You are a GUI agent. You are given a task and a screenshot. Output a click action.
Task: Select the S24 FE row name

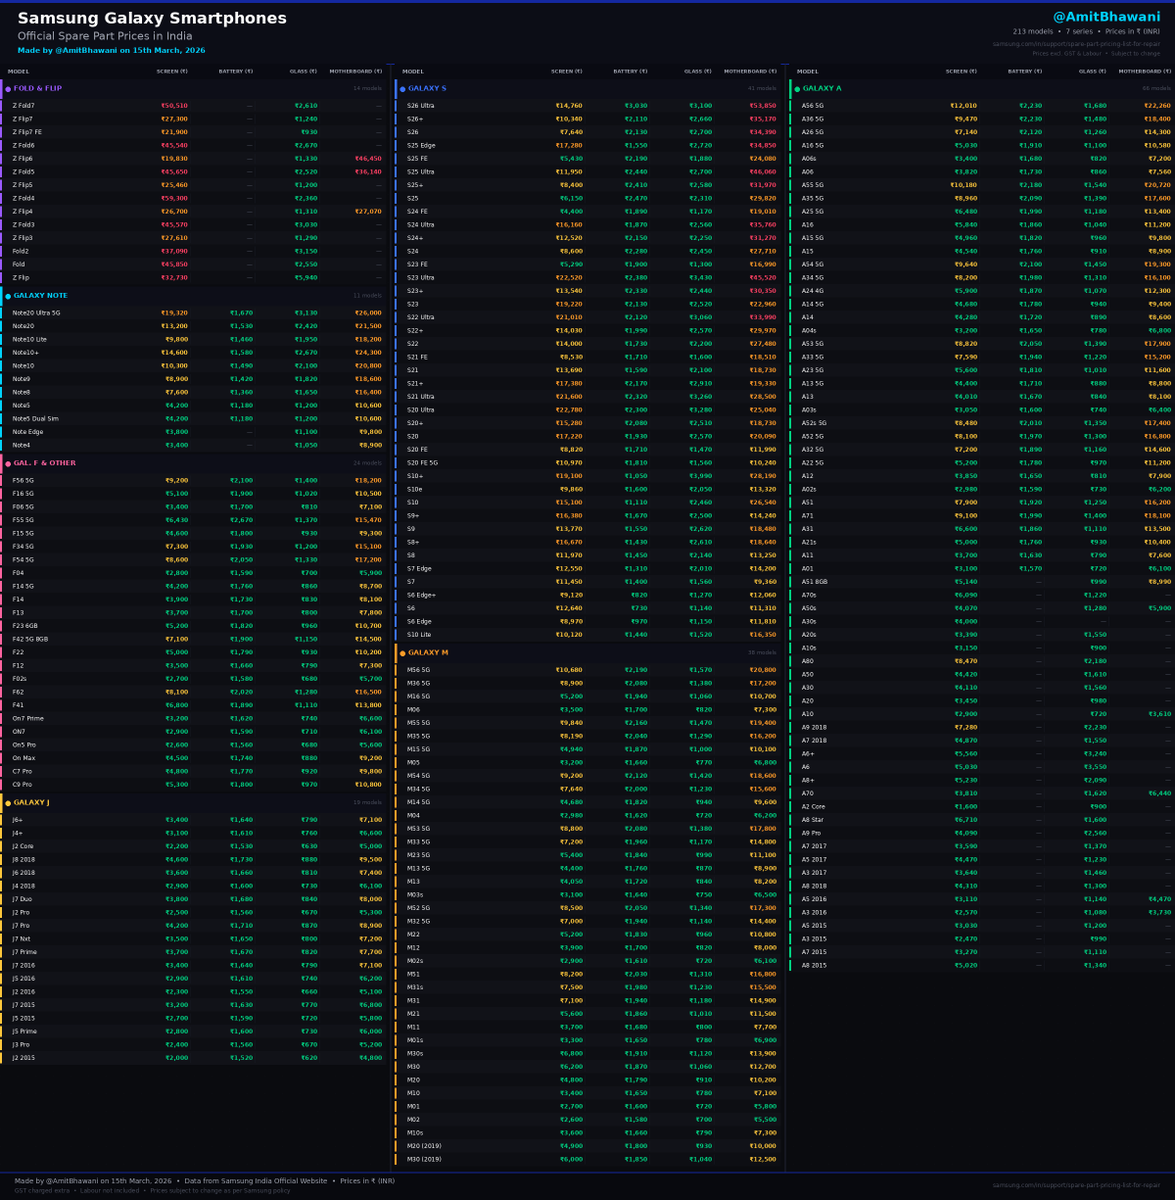[417, 212]
